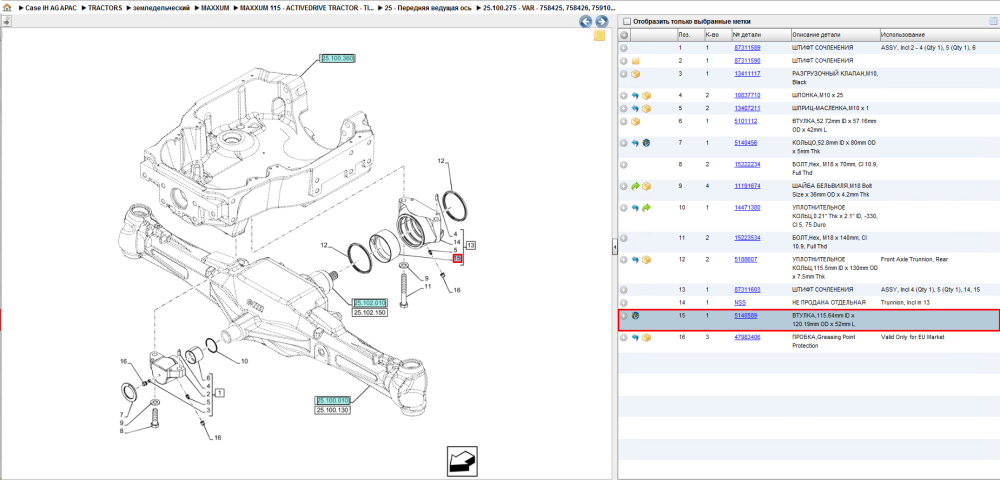This screenshot has width=1000, height=480.
Task: Click the add circle on row 8 bolt
Action: 624,164
